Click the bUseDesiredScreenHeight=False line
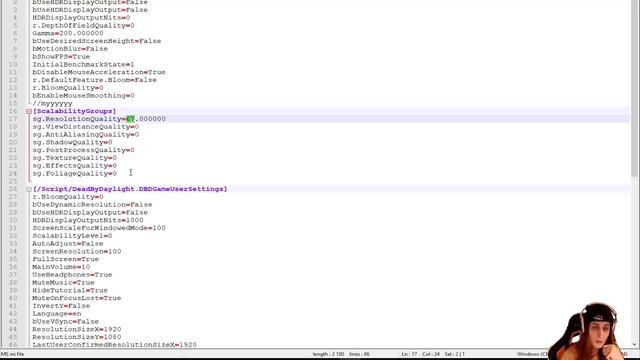This screenshot has height=360, width=640. coord(97,41)
